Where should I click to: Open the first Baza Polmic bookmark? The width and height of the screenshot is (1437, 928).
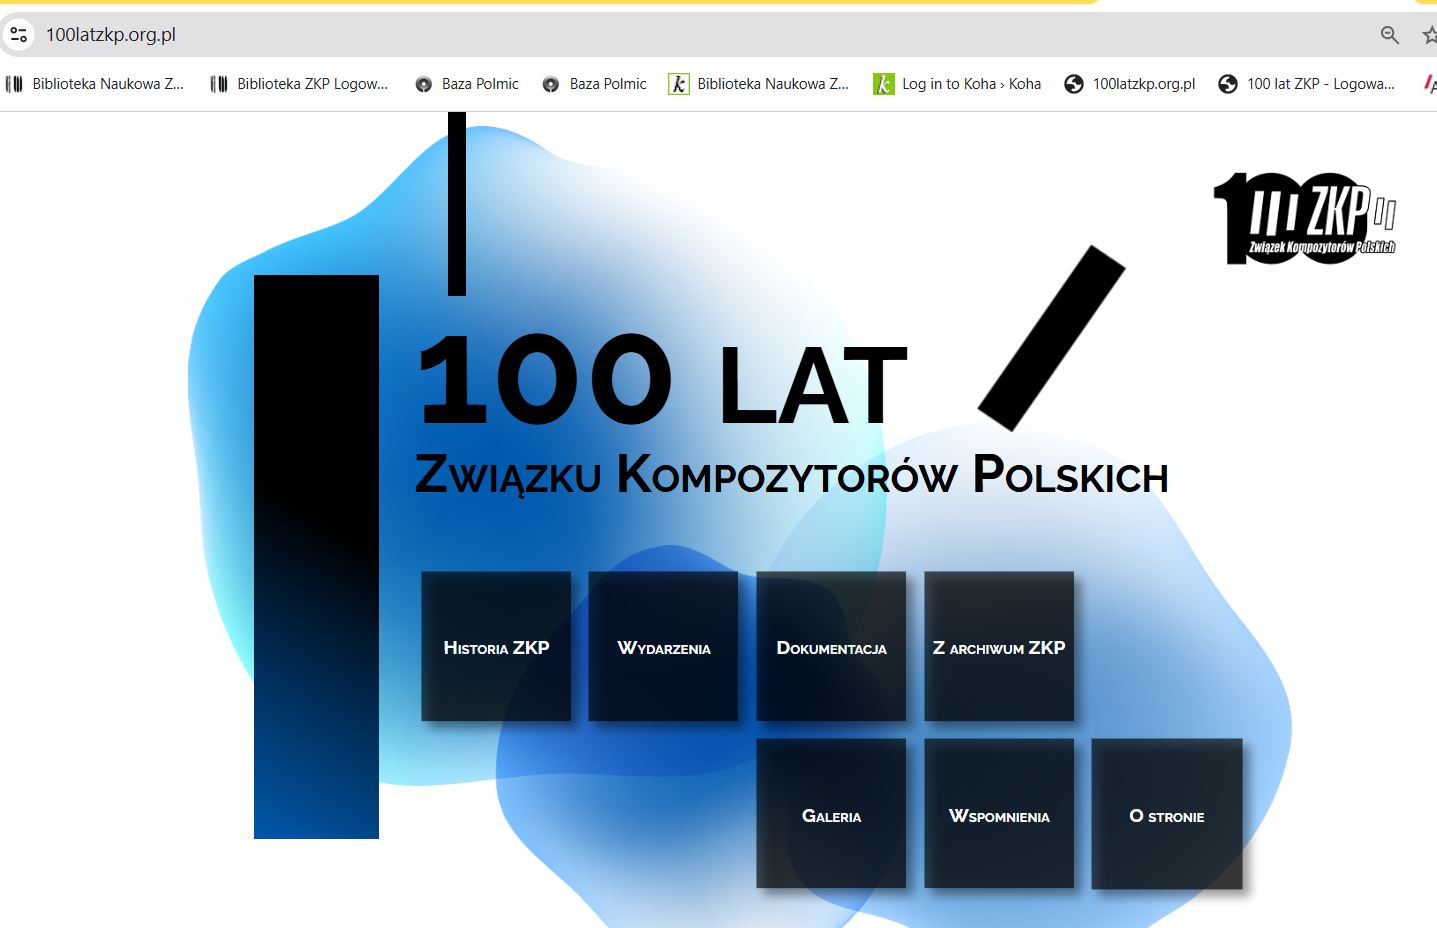click(467, 84)
